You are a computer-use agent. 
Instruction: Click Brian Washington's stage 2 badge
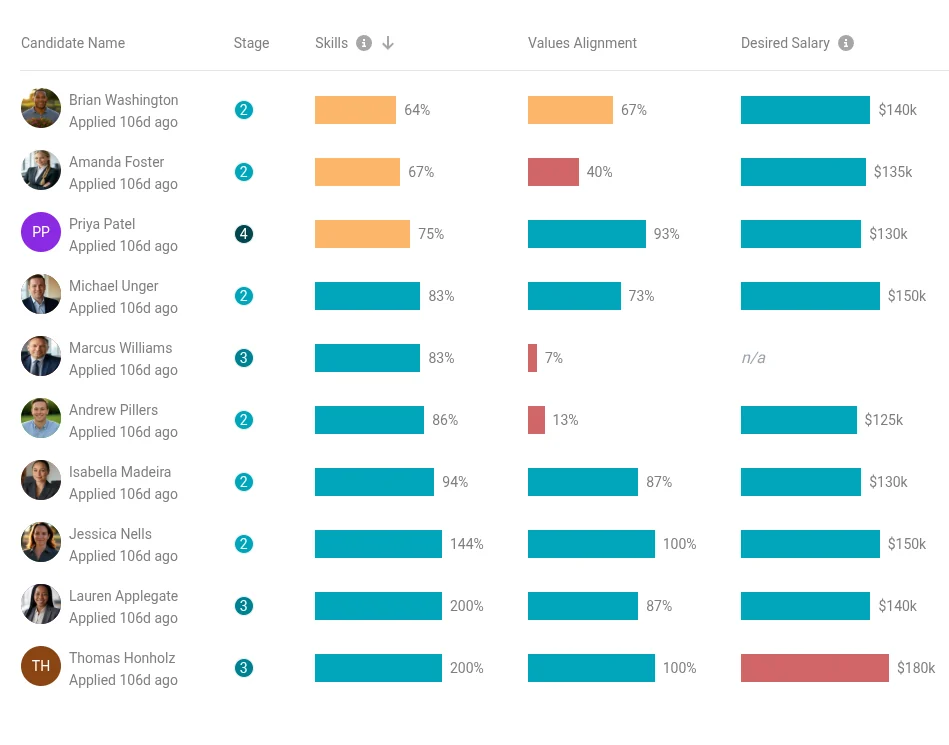[244, 110]
